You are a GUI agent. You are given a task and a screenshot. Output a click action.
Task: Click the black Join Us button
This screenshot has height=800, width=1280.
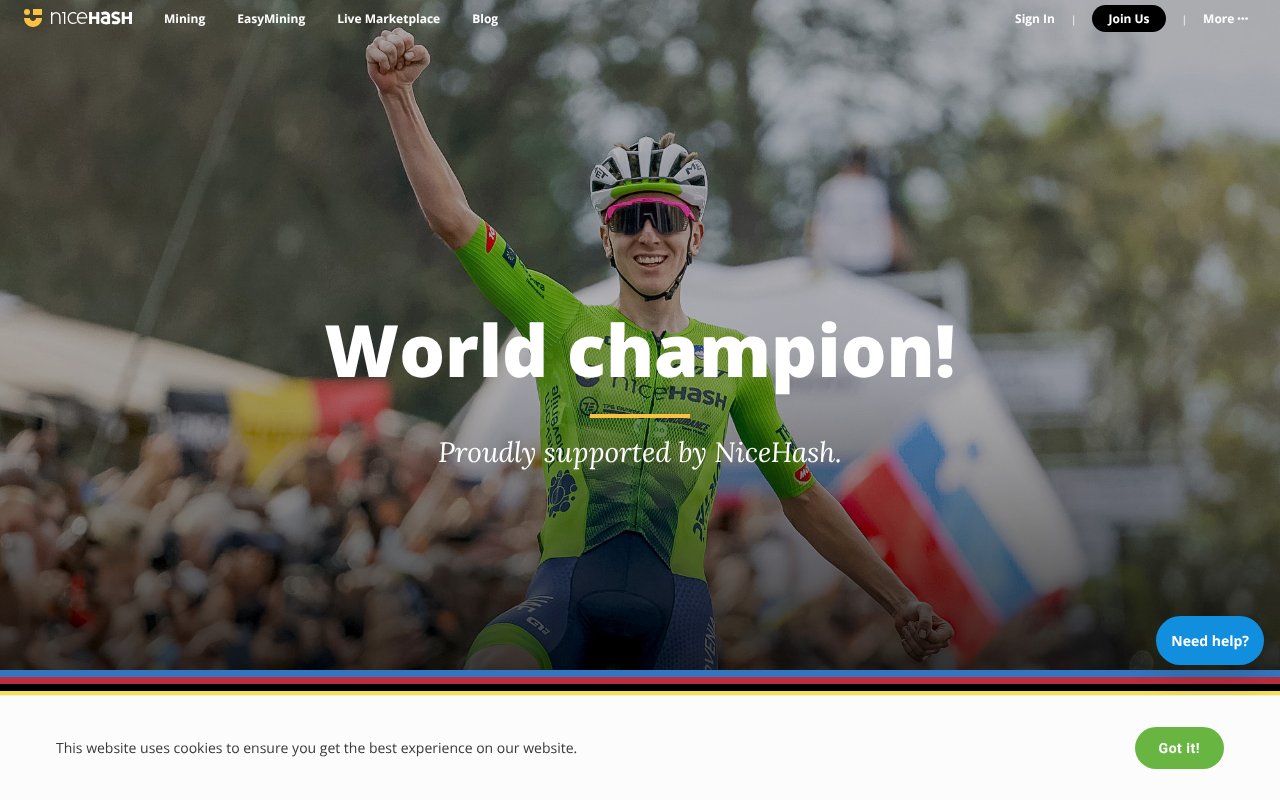(1129, 19)
